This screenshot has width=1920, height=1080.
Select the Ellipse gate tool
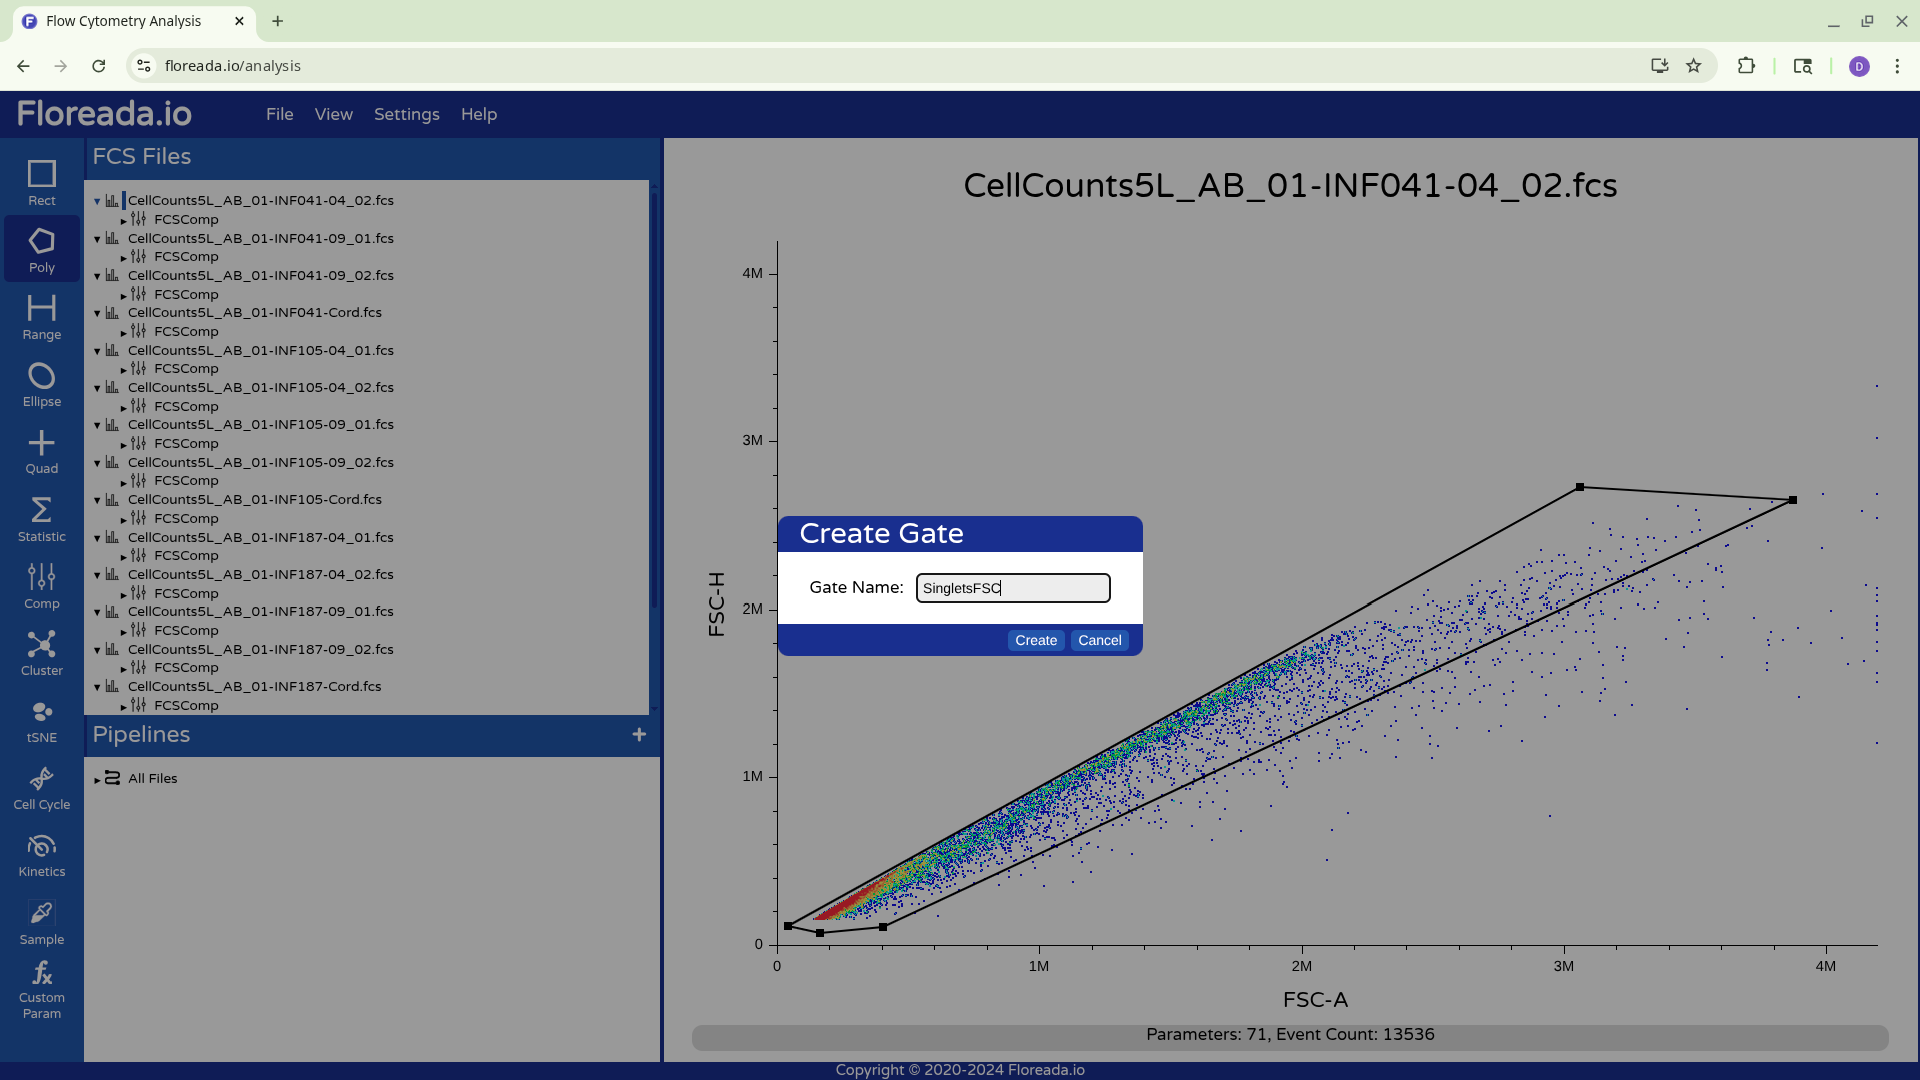pos(41,385)
